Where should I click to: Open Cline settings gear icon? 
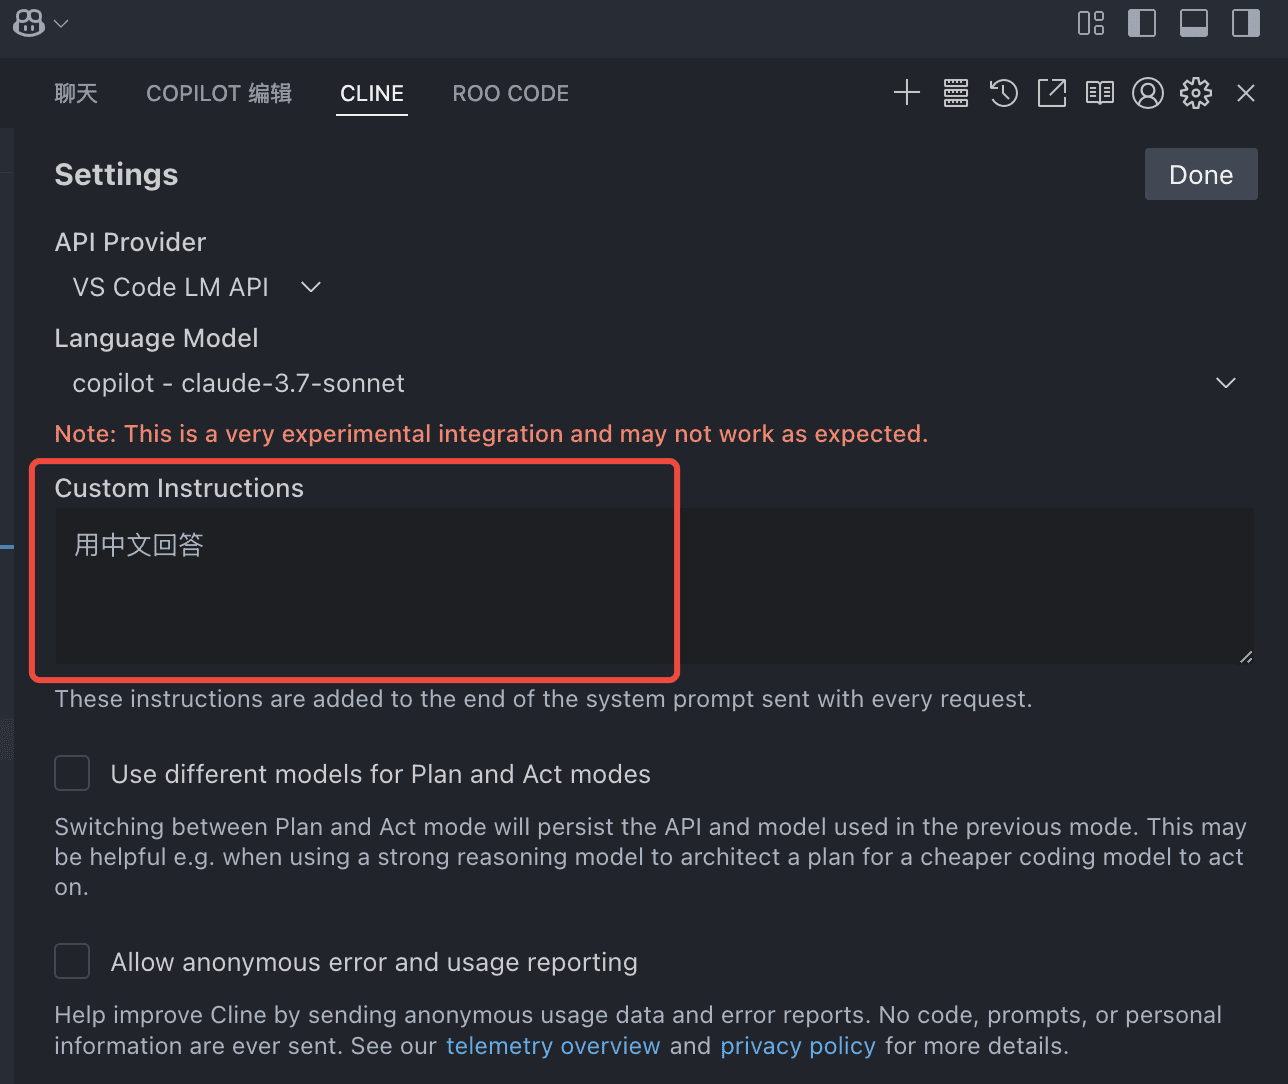point(1196,93)
